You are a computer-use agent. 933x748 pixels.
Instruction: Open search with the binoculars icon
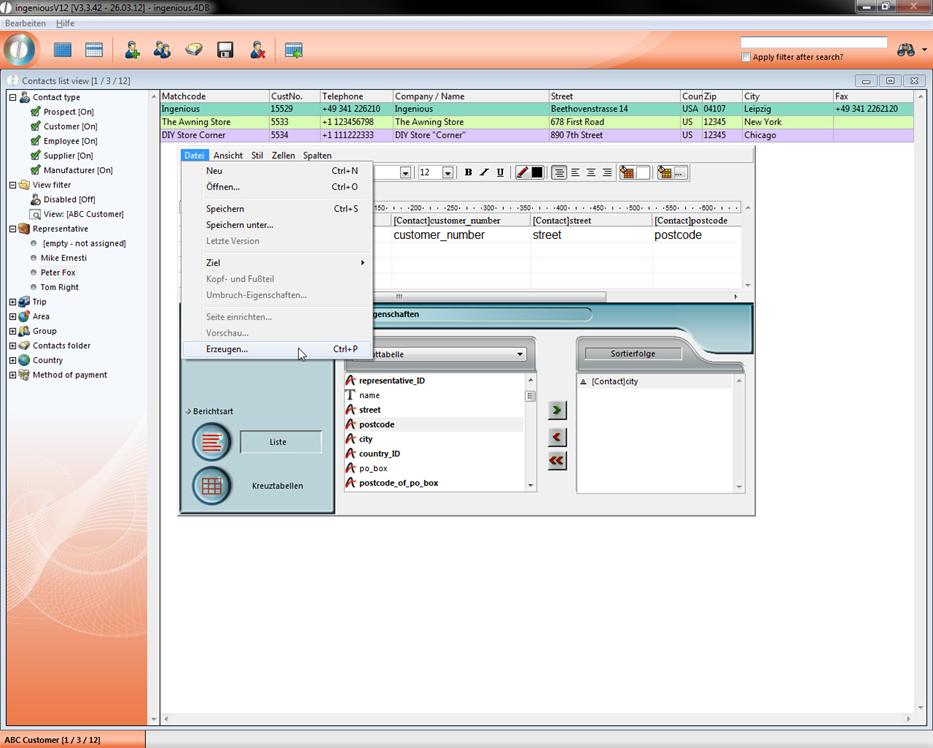[906, 50]
